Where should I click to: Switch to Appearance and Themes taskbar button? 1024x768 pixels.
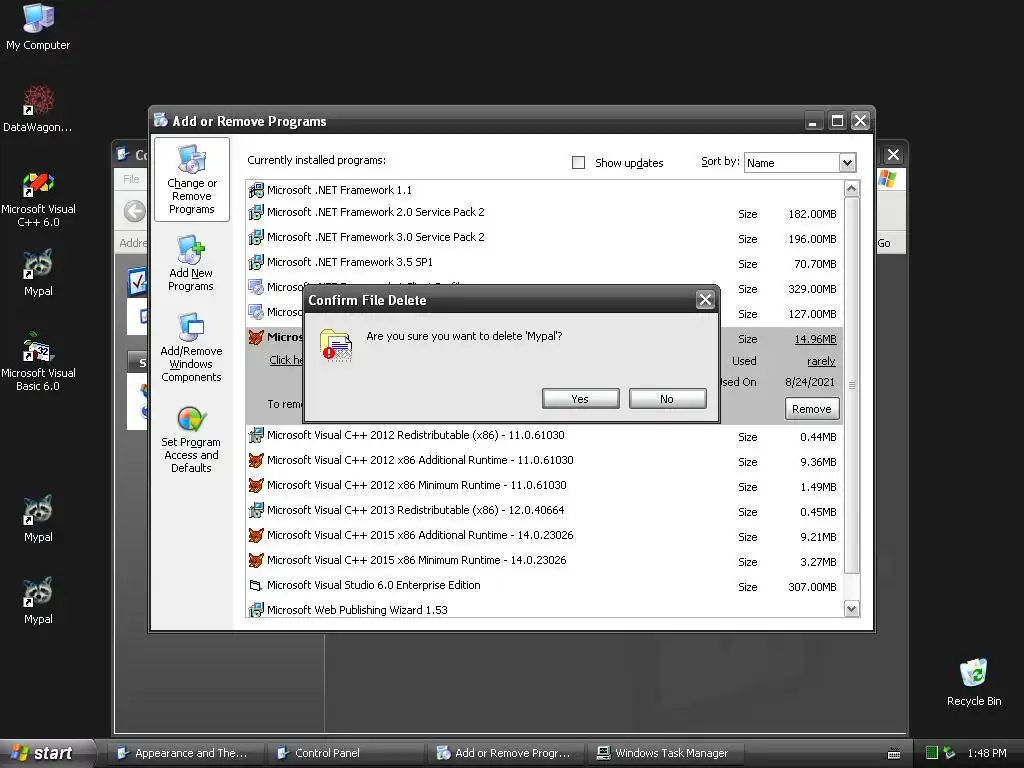coord(187,753)
